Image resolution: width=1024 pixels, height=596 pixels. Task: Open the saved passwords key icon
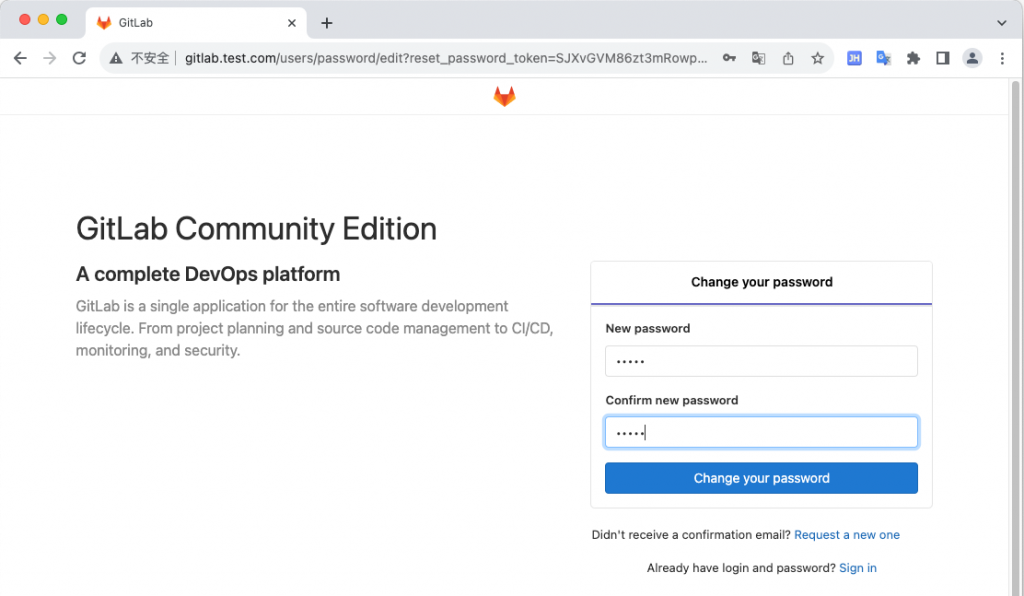click(x=730, y=58)
